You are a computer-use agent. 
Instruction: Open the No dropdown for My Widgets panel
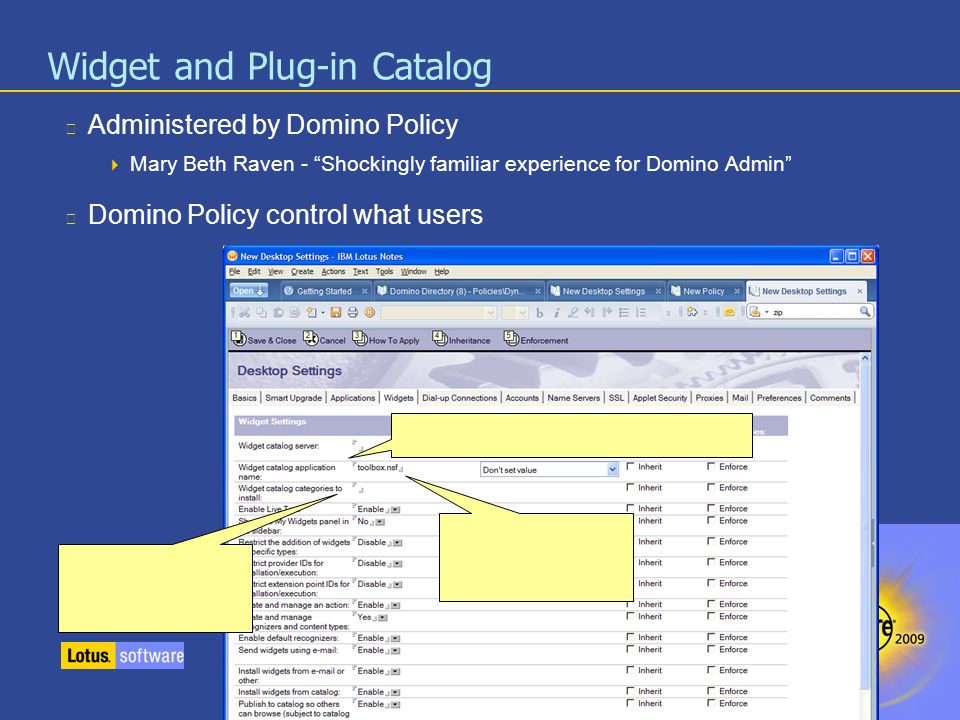(x=380, y=522)
